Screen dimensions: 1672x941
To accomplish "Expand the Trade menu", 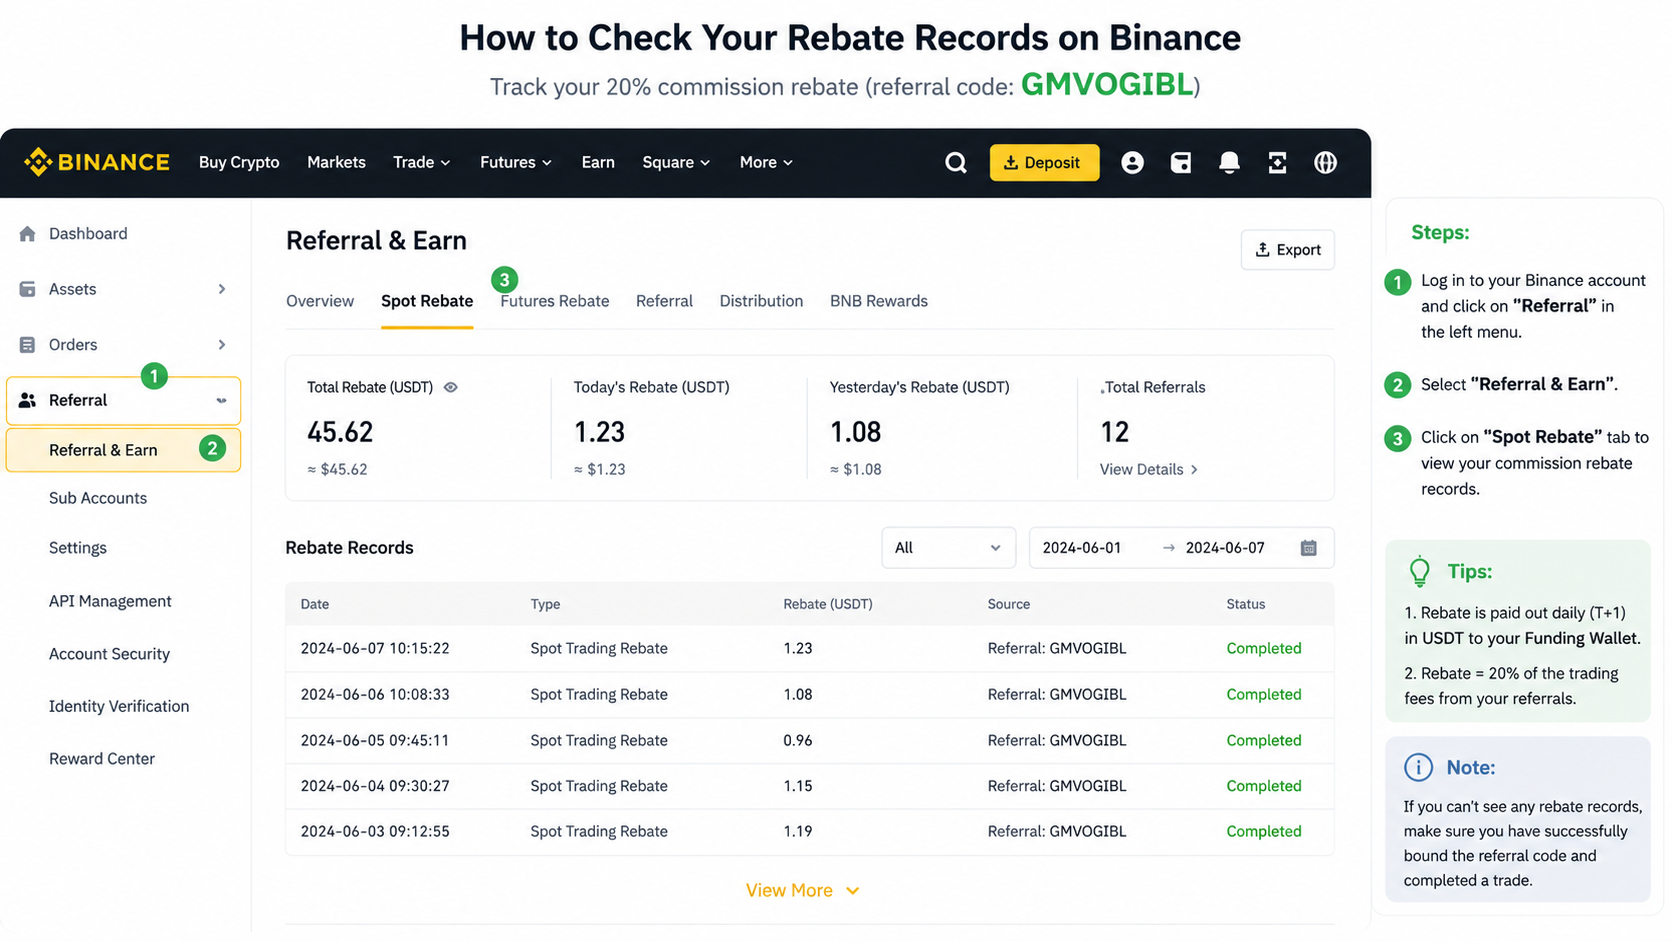I will pos(421,162).
